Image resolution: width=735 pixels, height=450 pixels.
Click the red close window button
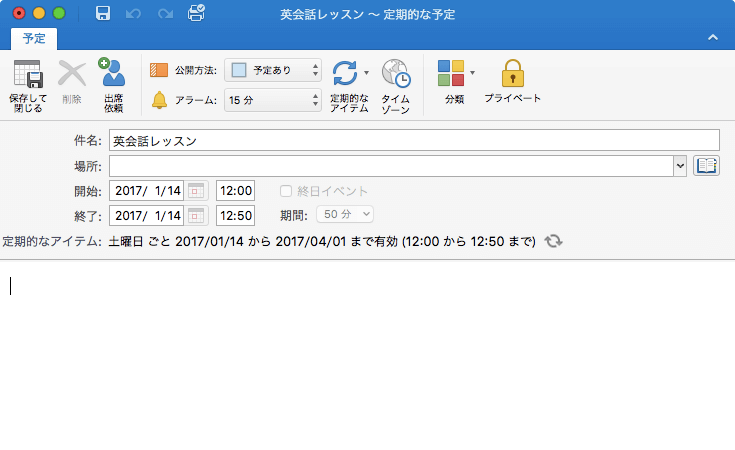click(x=19, y=13)
